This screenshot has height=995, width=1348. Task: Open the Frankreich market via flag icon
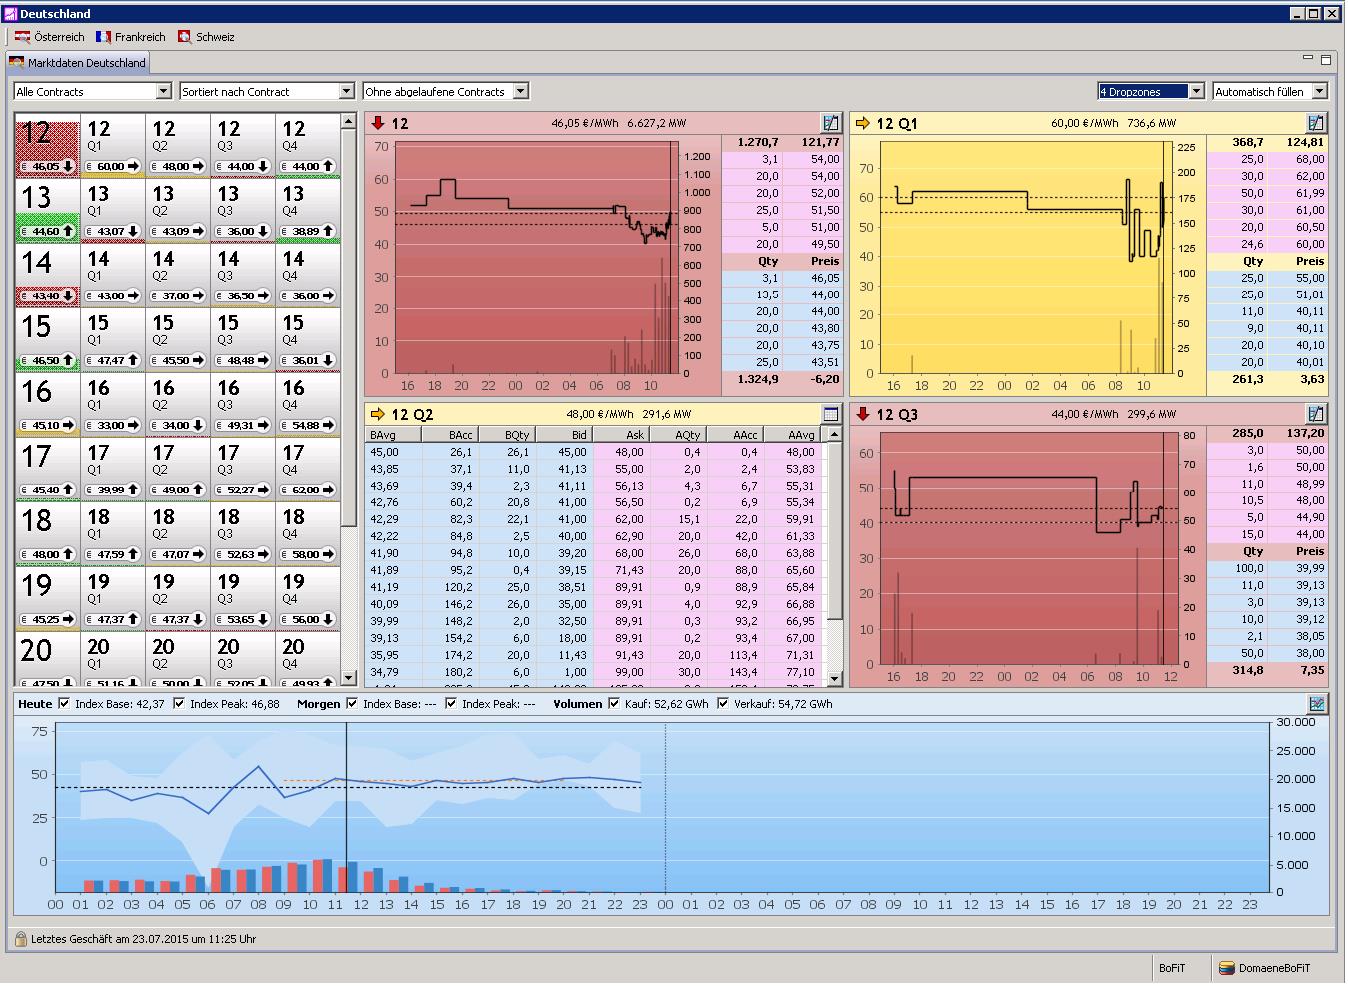click(x=103, y=37)
